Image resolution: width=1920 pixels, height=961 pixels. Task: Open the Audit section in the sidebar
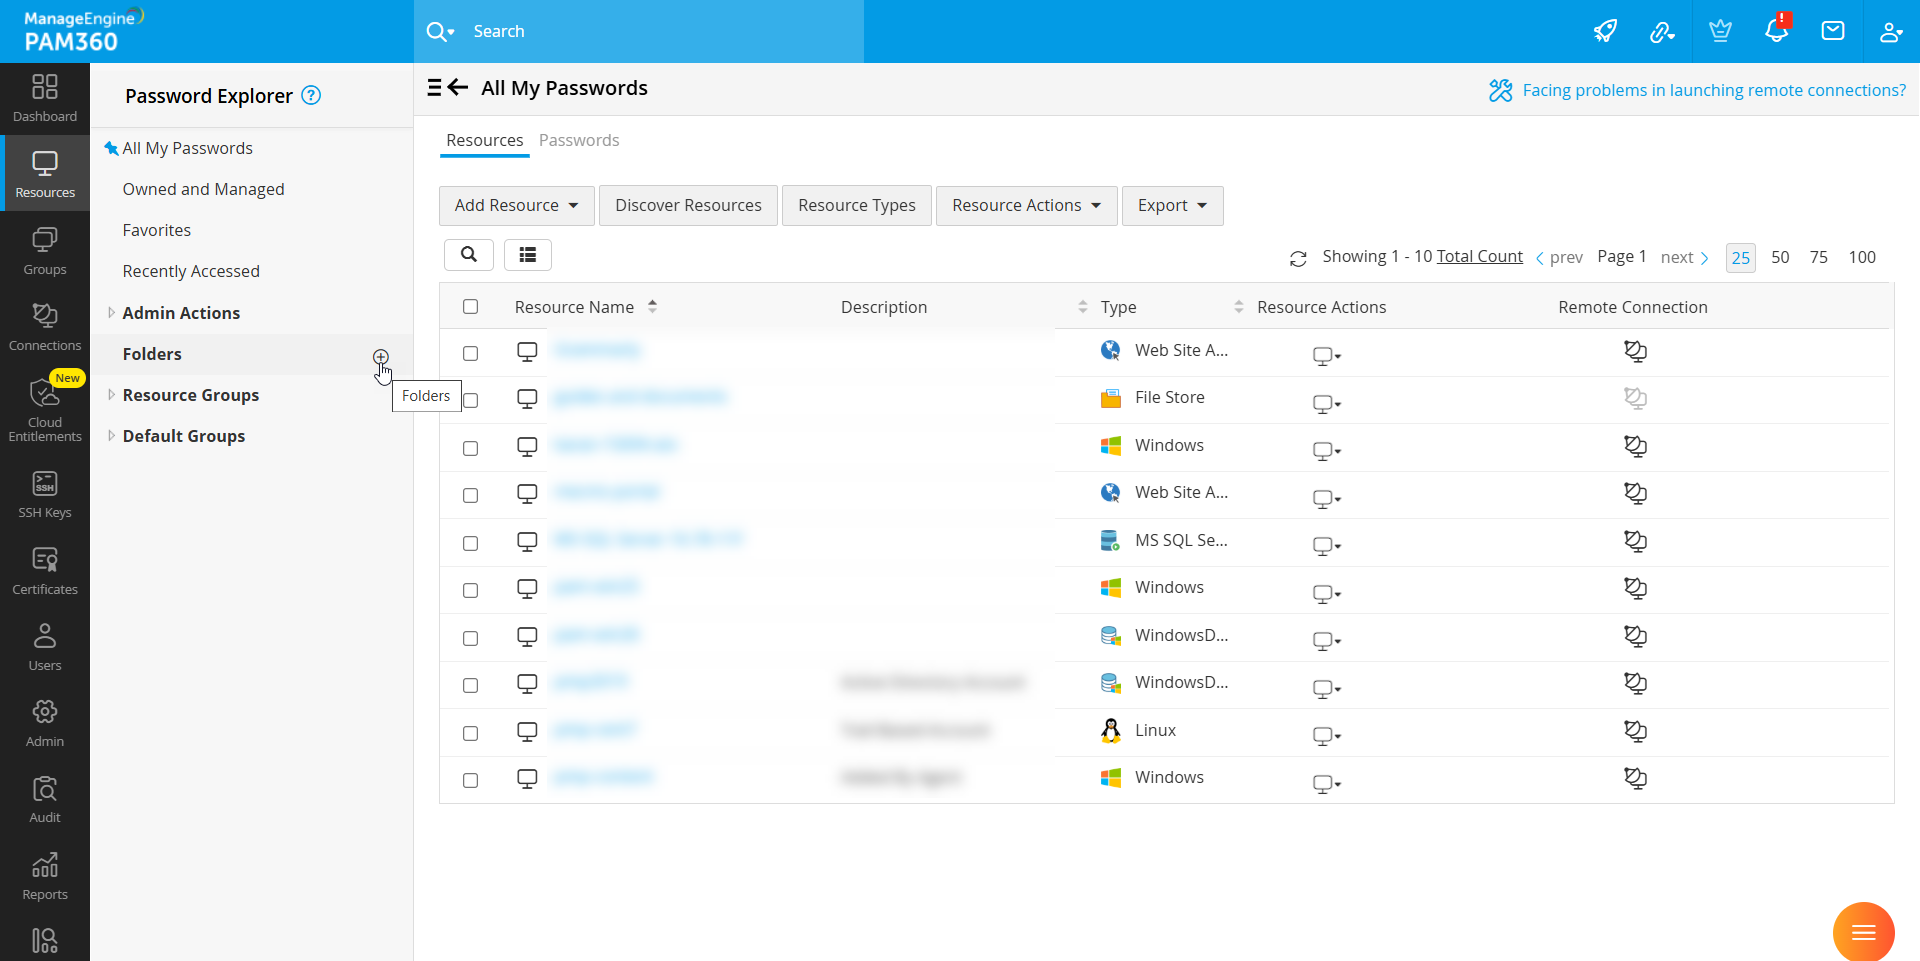coord(45,800)
